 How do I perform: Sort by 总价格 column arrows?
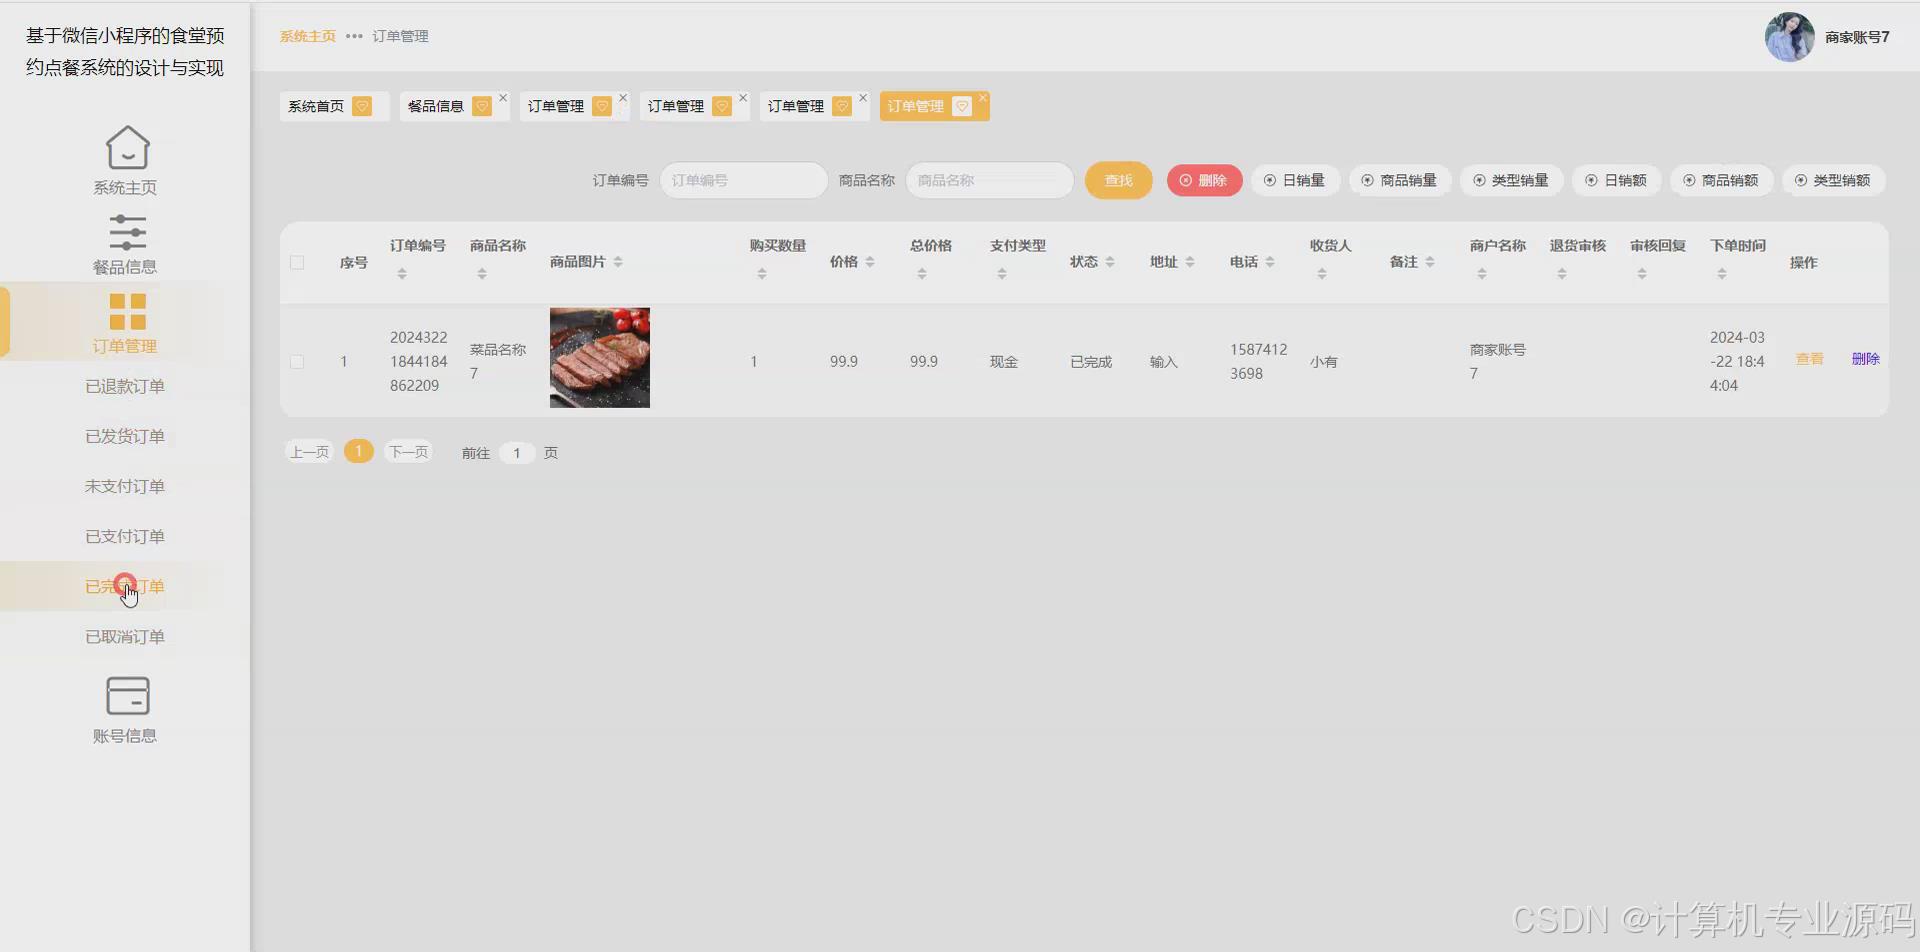(x=922, y=274)
